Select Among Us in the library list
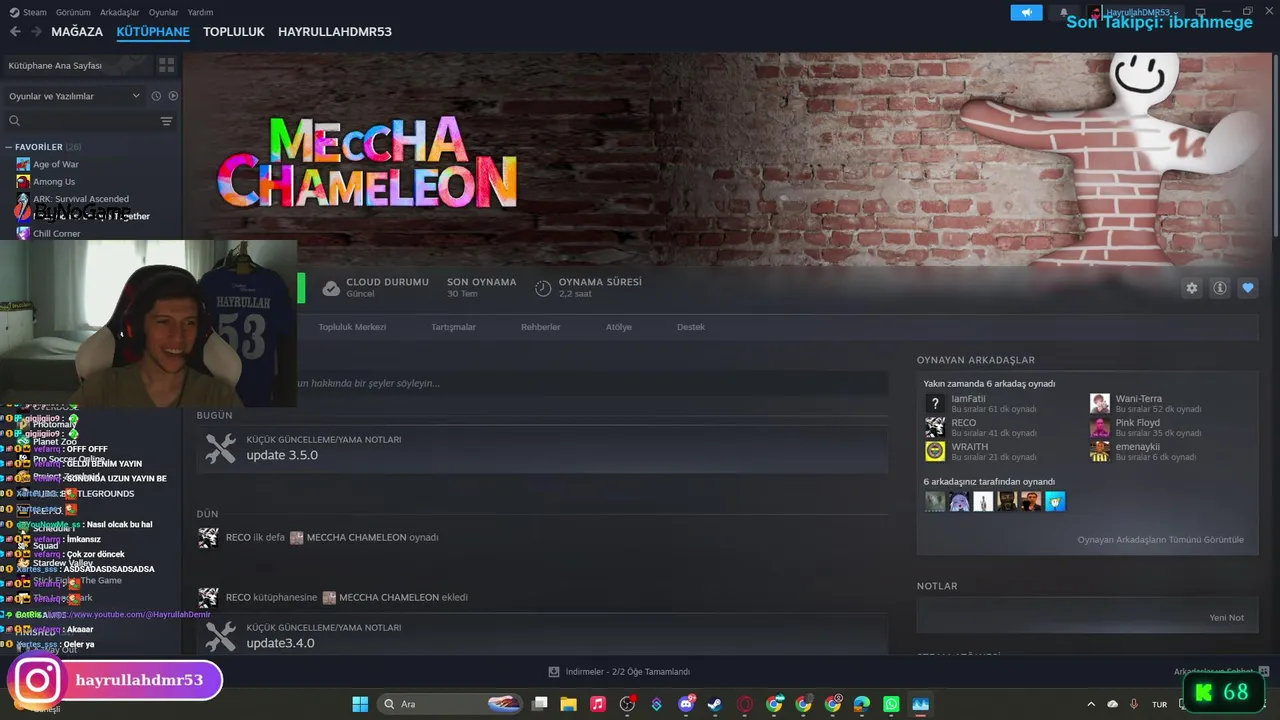This screenshot has height=720, width=1280. 54,182
